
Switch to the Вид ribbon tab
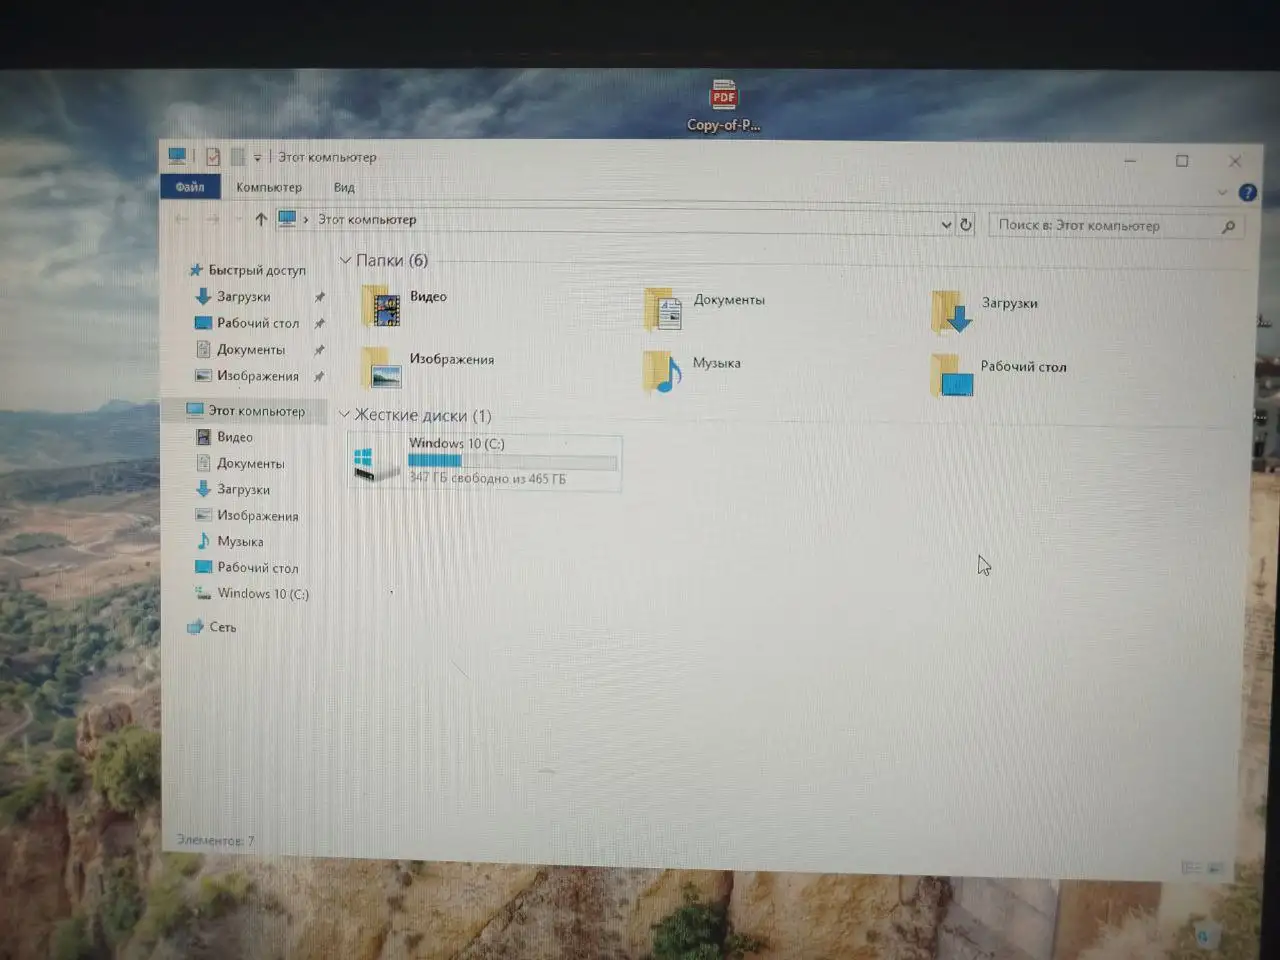(344, 188)
